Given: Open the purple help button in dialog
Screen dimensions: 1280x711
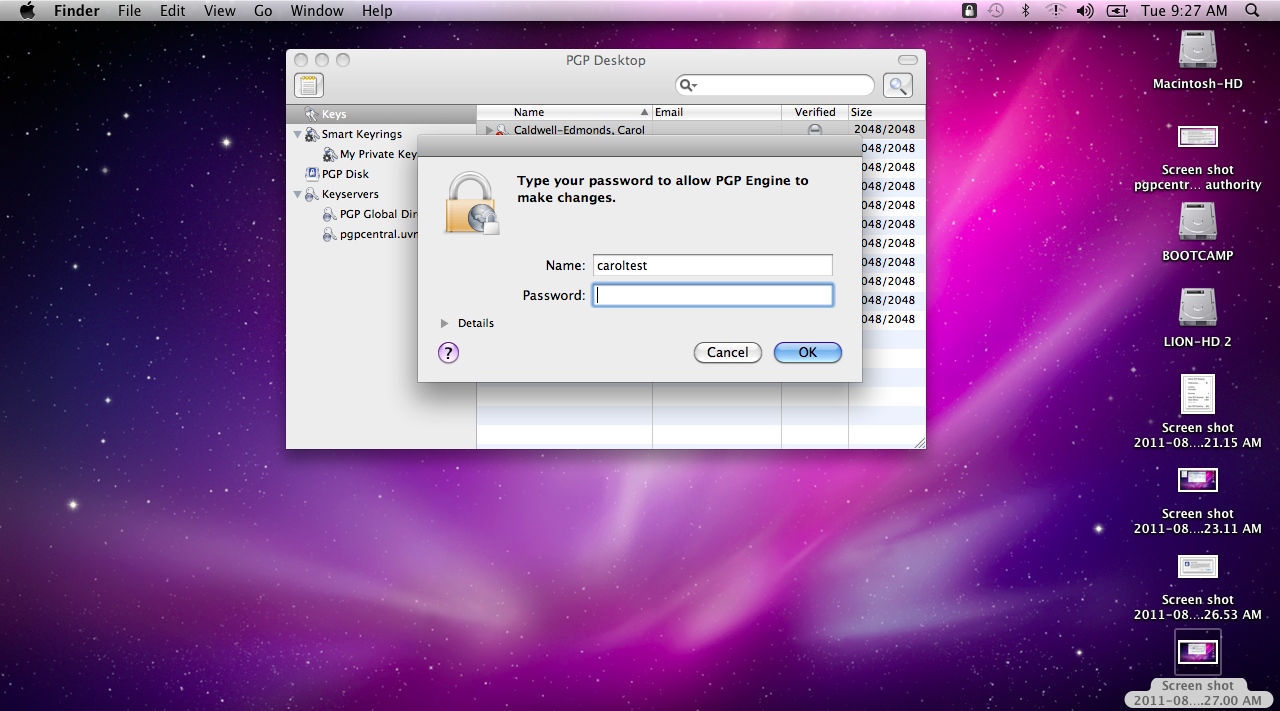Looking at the screenshot, I should click(x=448, y=352).
